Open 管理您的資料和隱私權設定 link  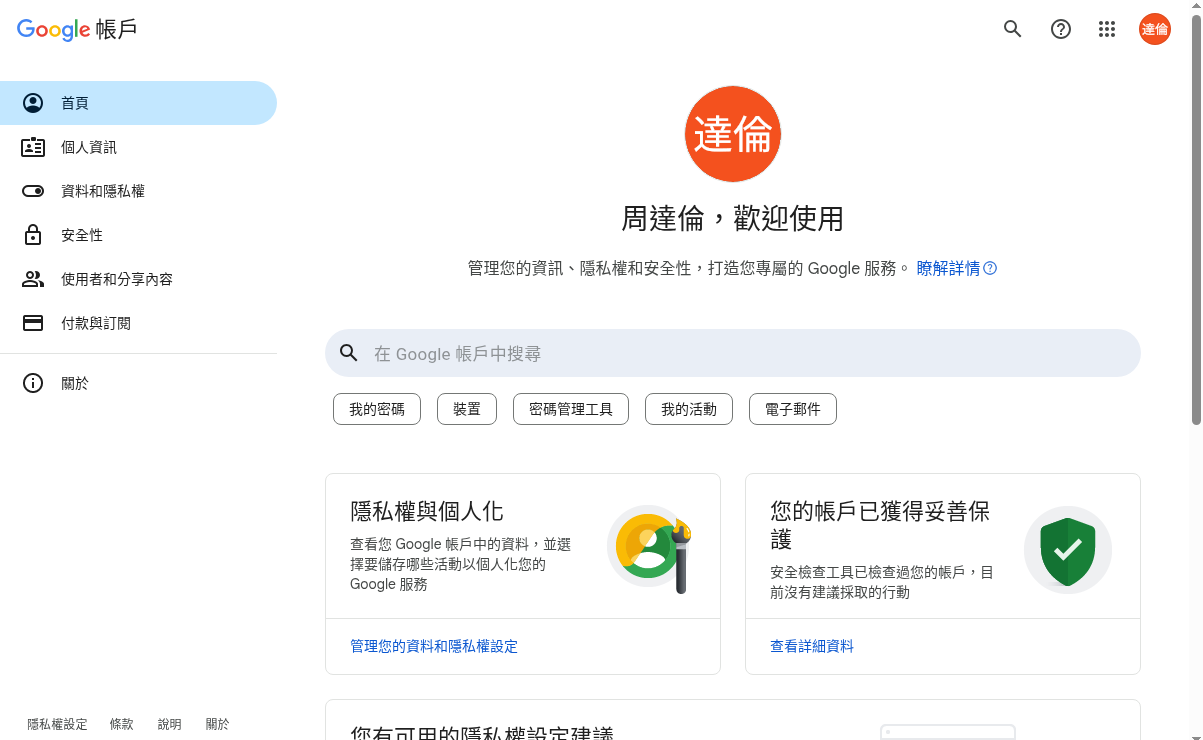click(x=434, y=646)
